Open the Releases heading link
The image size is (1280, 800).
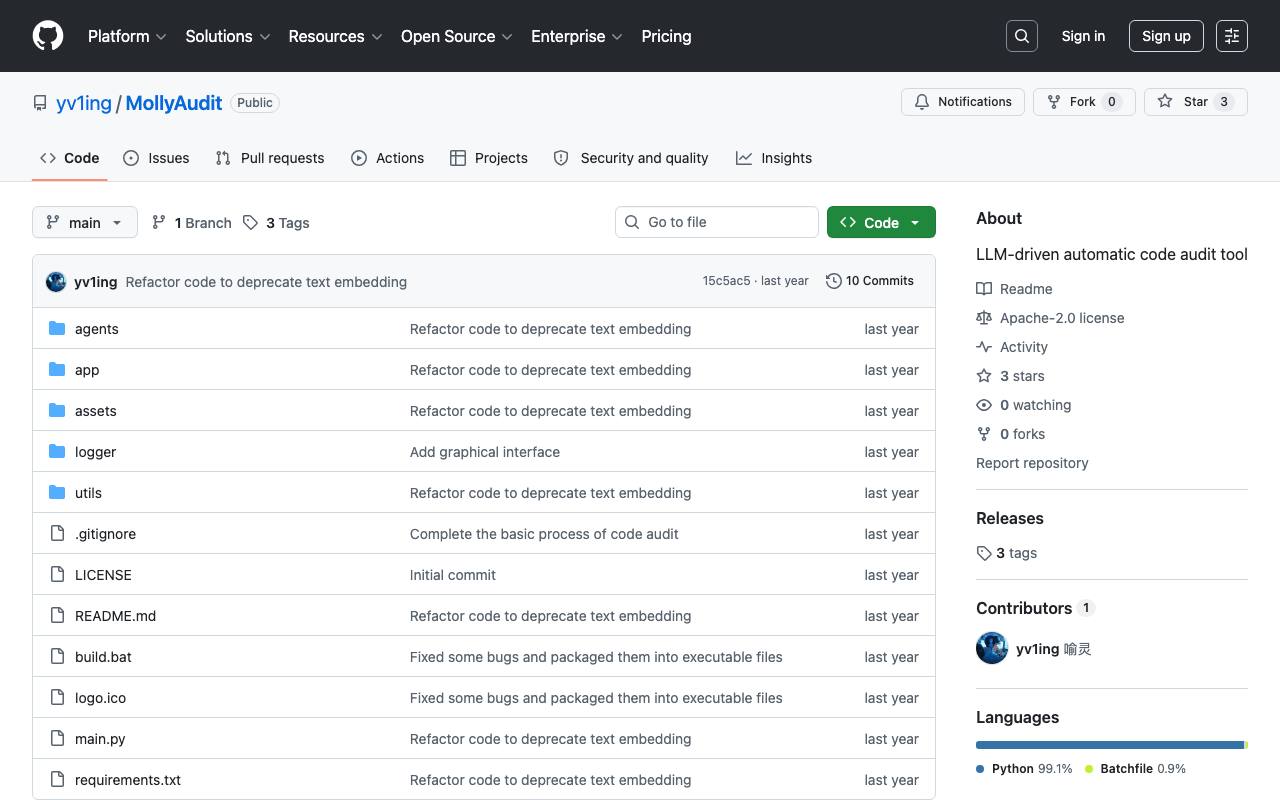click(x=1010, y=518)
